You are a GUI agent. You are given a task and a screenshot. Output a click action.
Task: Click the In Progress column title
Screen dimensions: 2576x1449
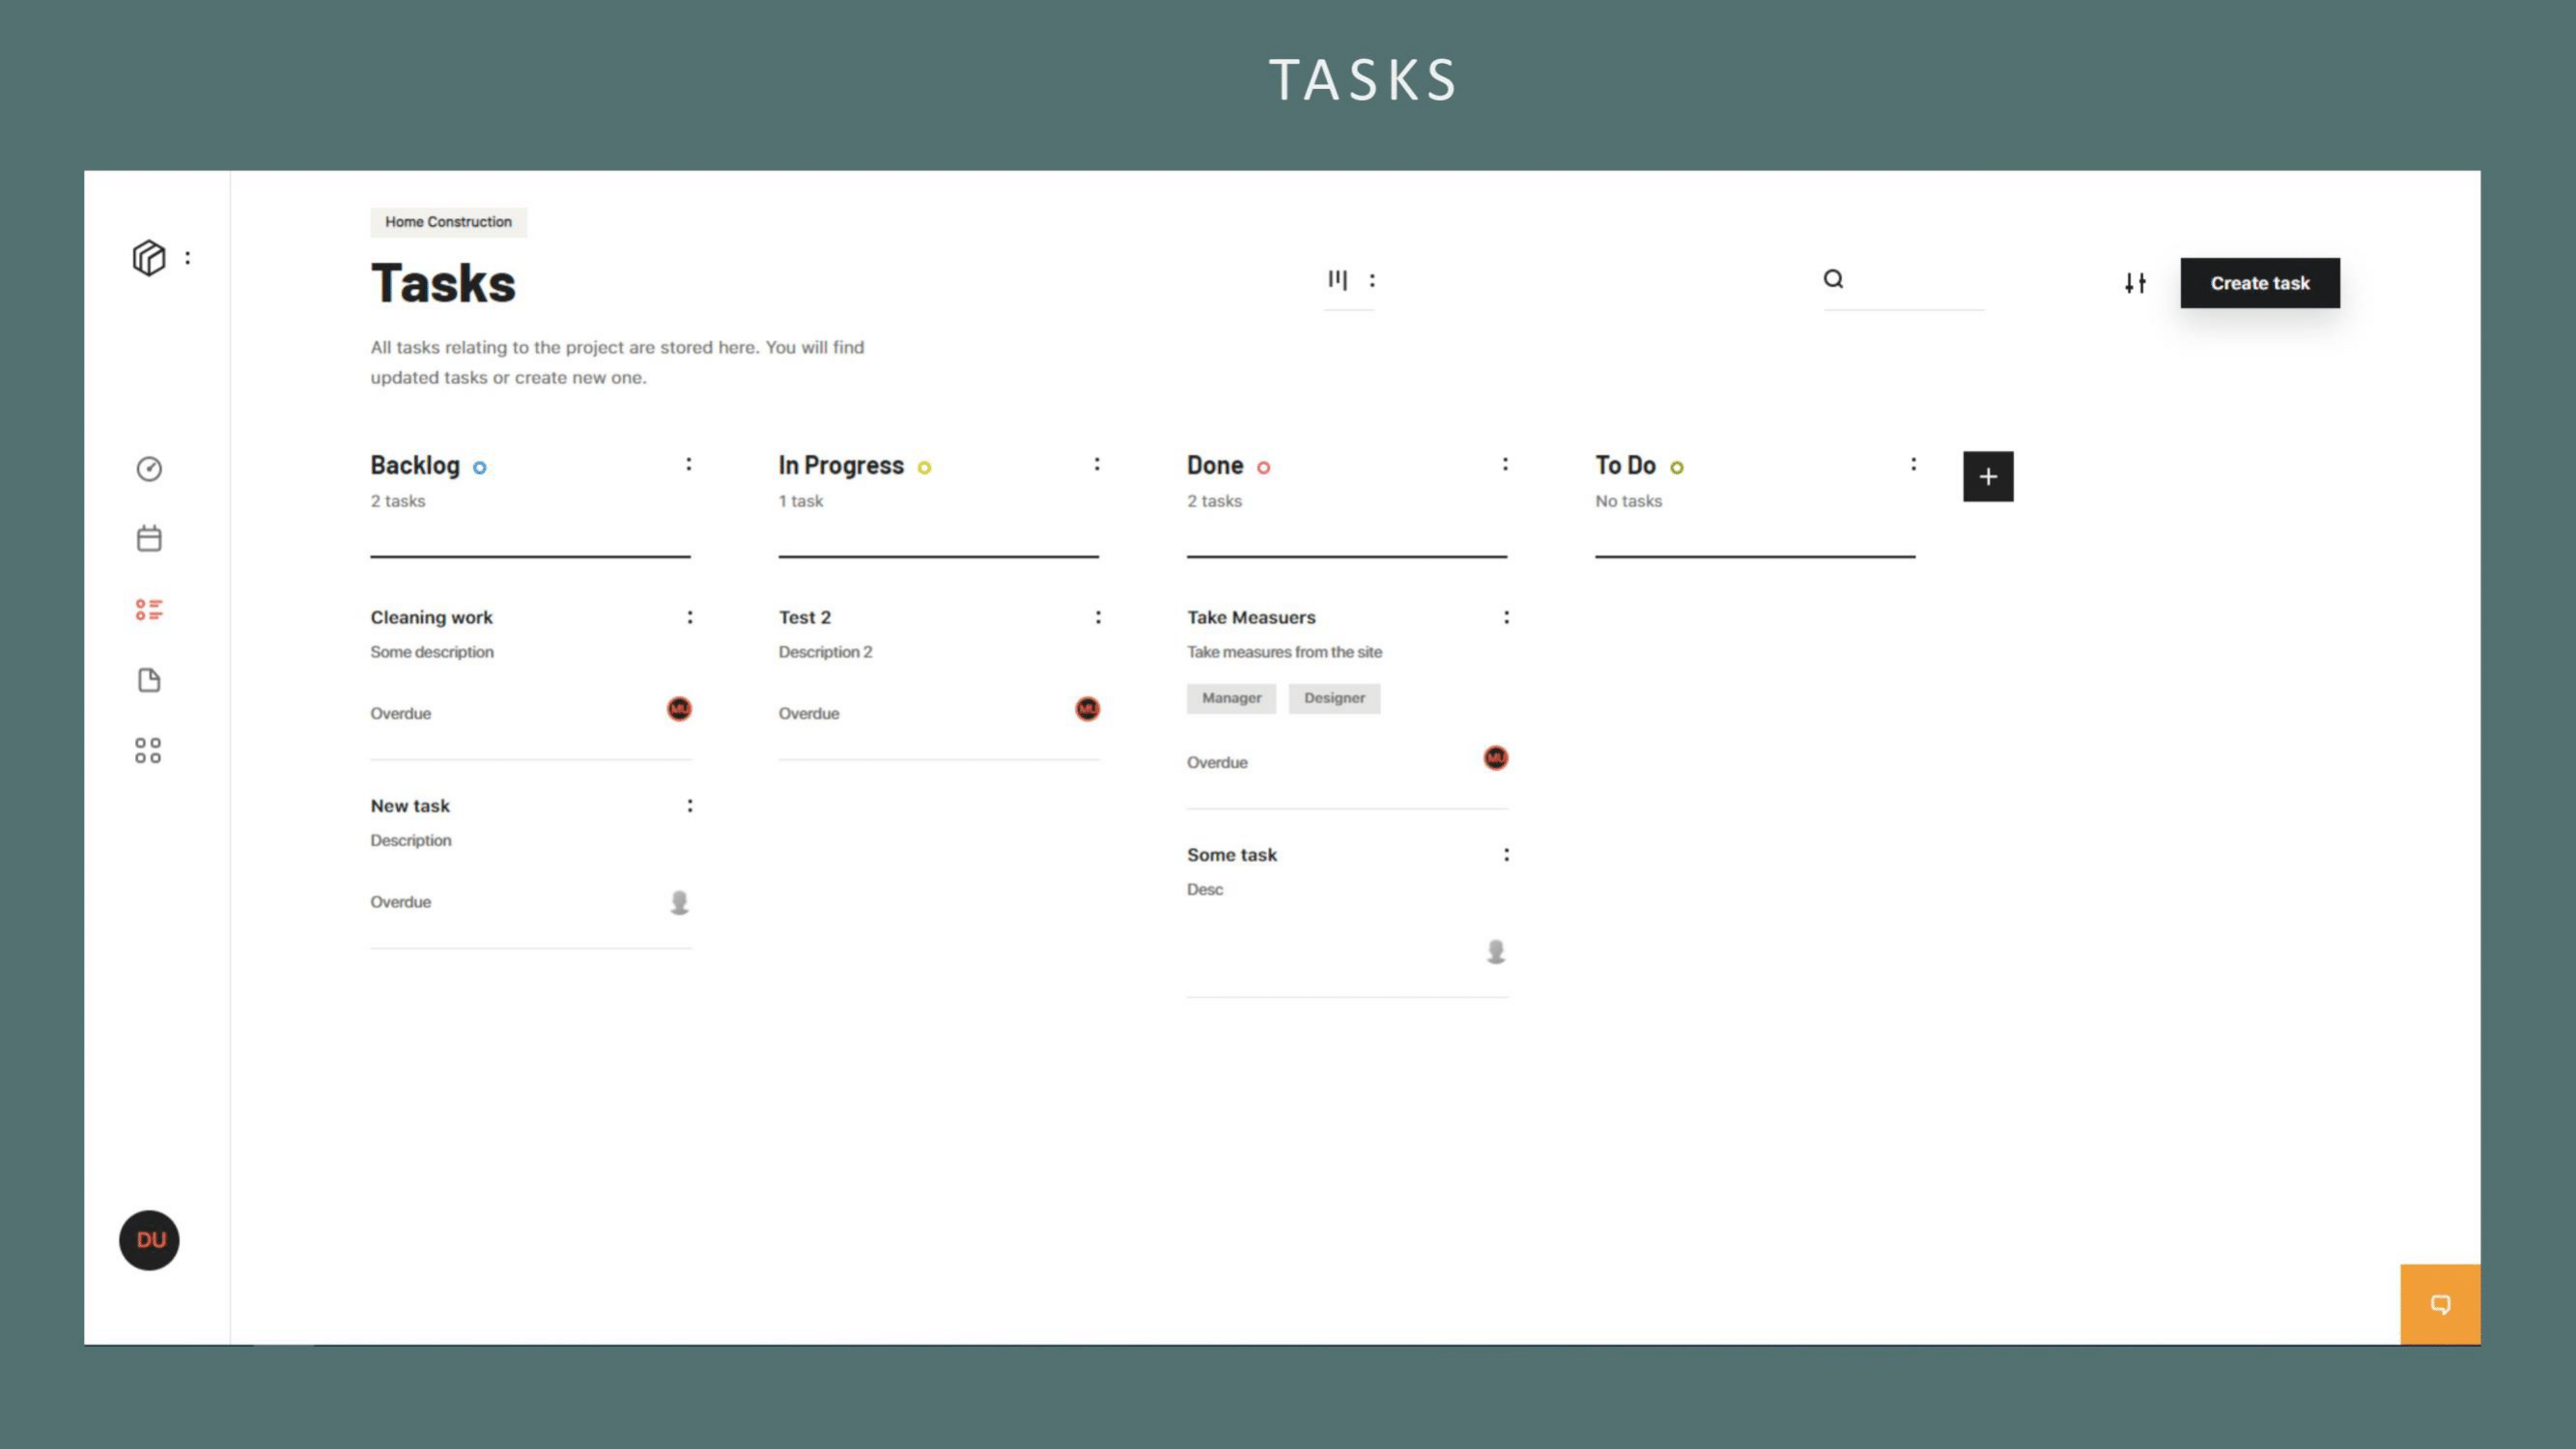(x=841, y=465)
